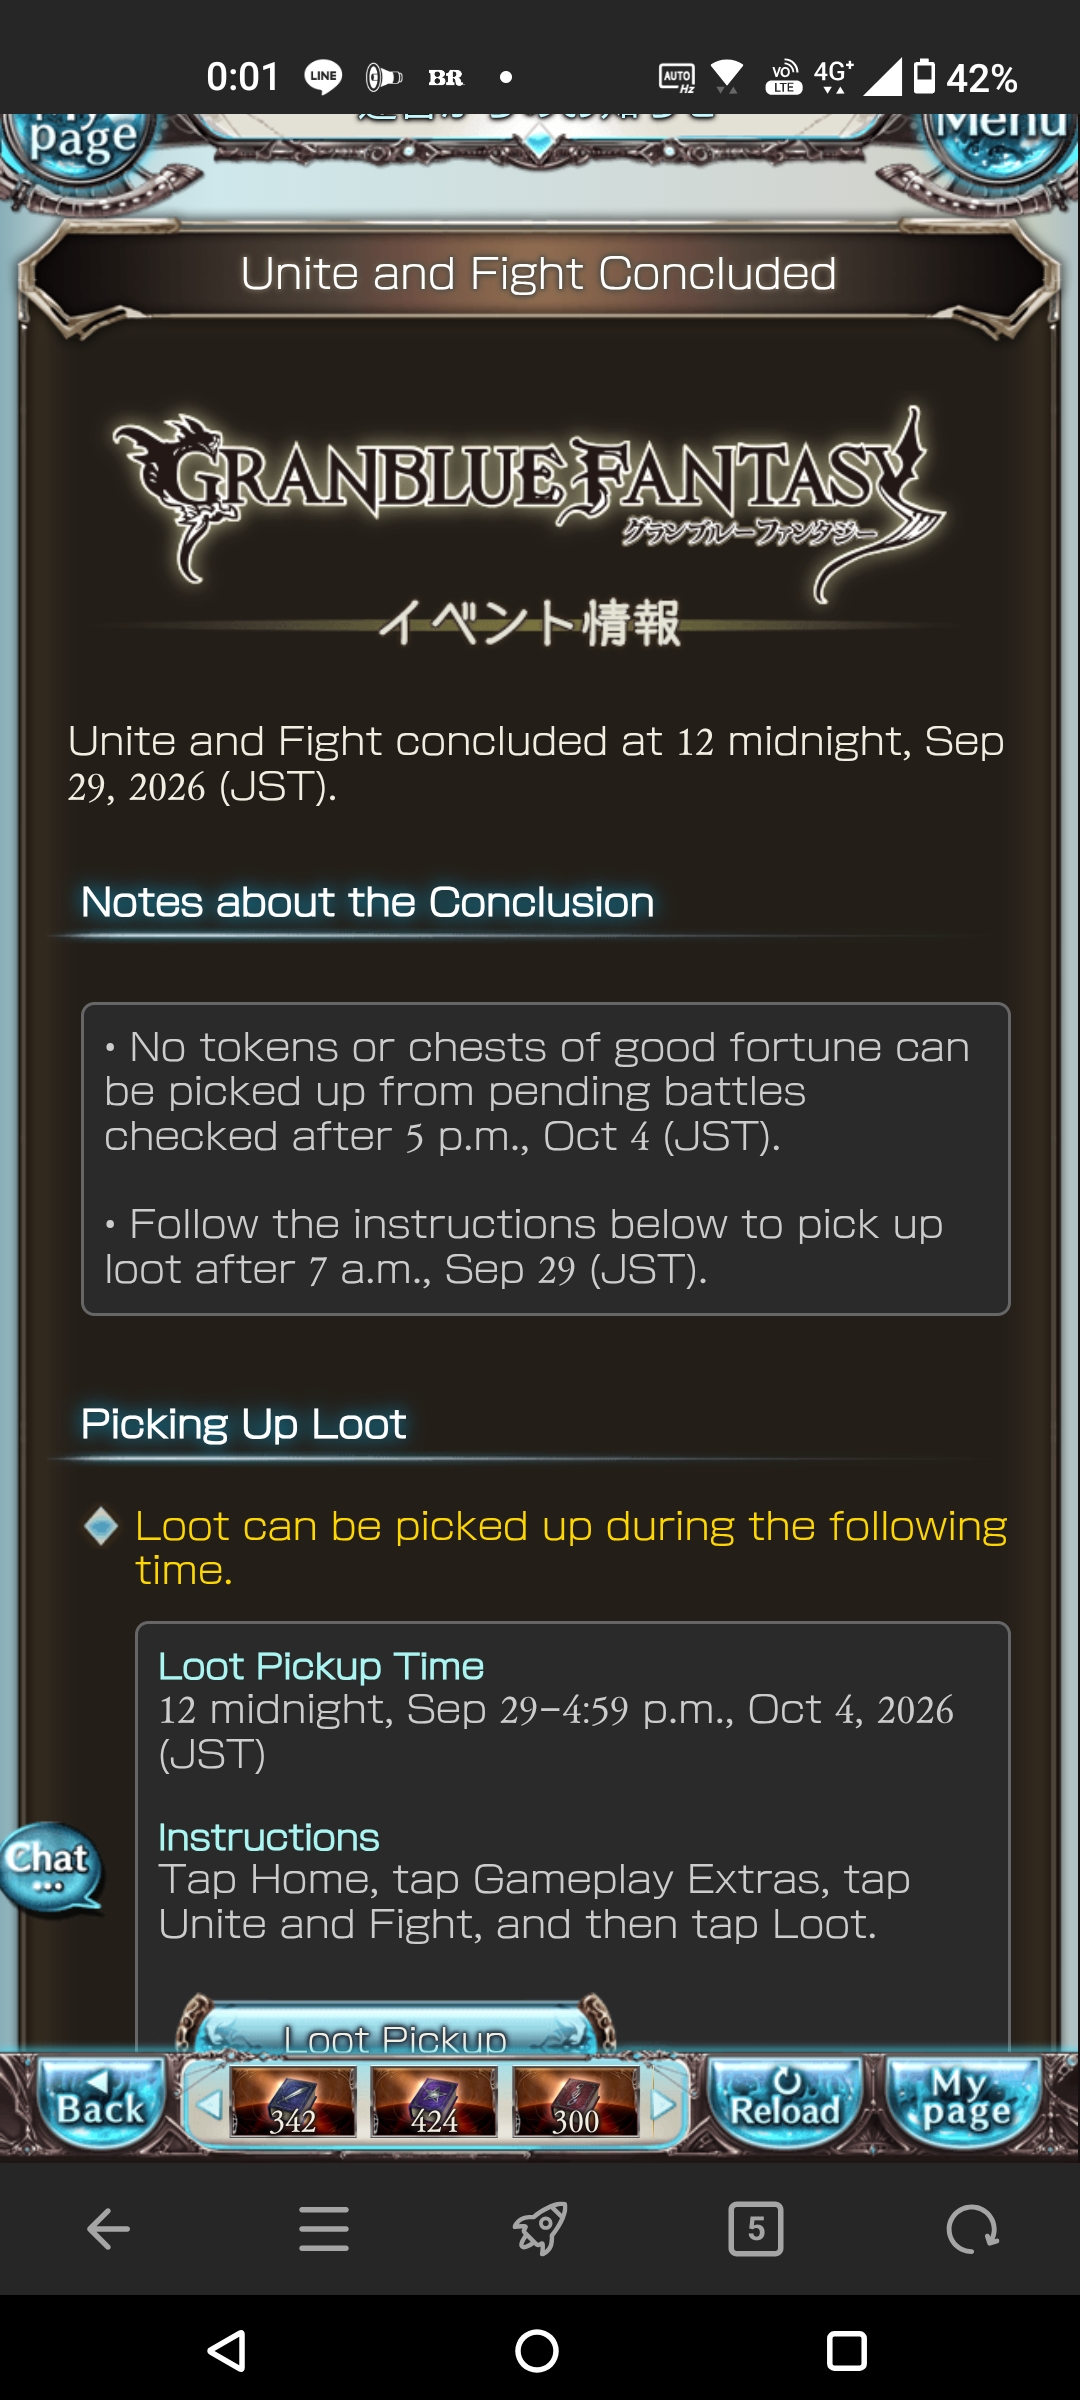This screenshot has width=1080, height=2400.
Task: Tap the Android recent apps square
Action: tap(847, 2350)
